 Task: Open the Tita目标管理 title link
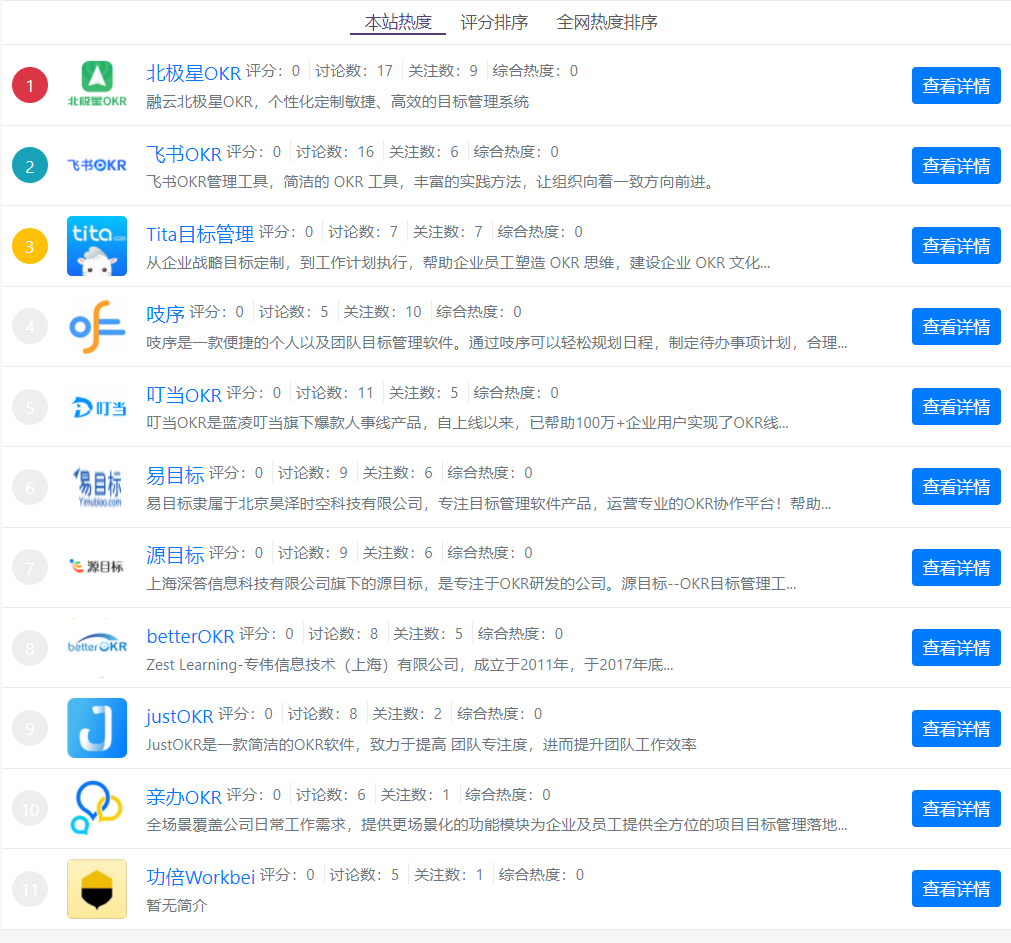click(x=200, y=234)
